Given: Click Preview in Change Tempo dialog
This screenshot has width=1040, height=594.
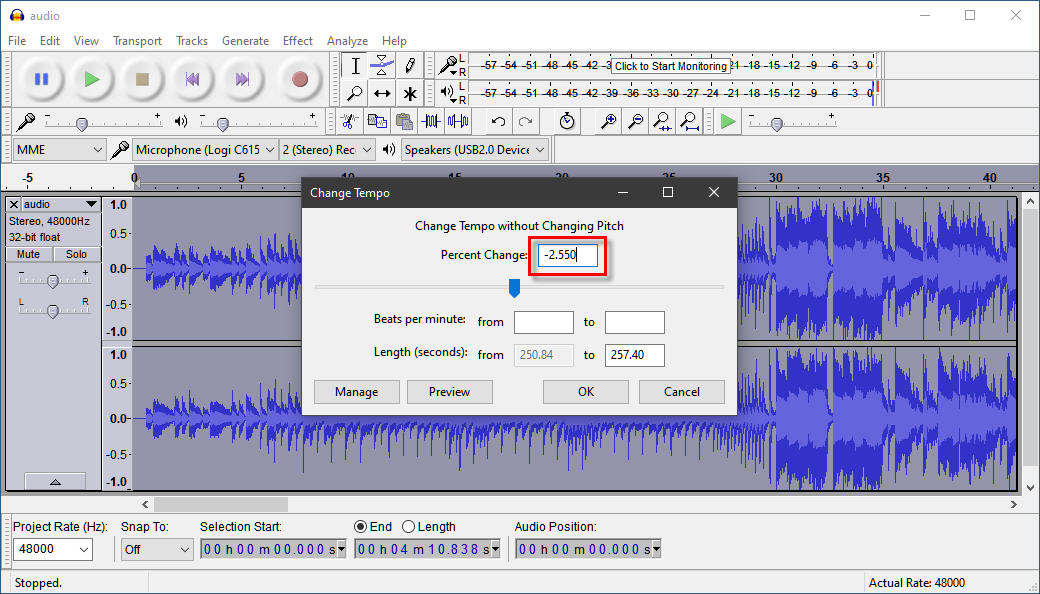Looking at the screenshot, I should (x=449, y=391).
